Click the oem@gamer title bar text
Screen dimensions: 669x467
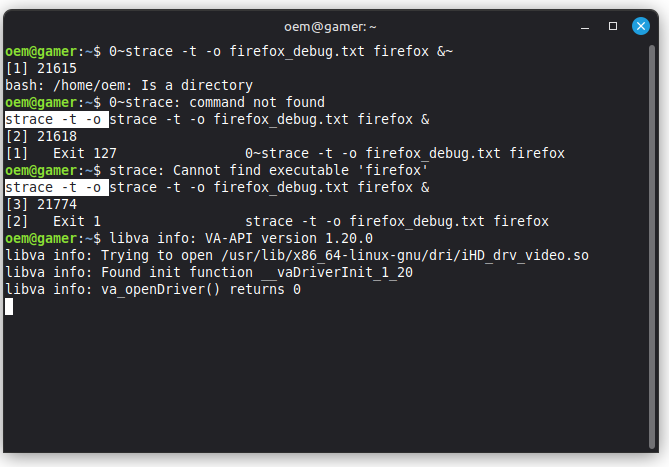click(334, 25)
